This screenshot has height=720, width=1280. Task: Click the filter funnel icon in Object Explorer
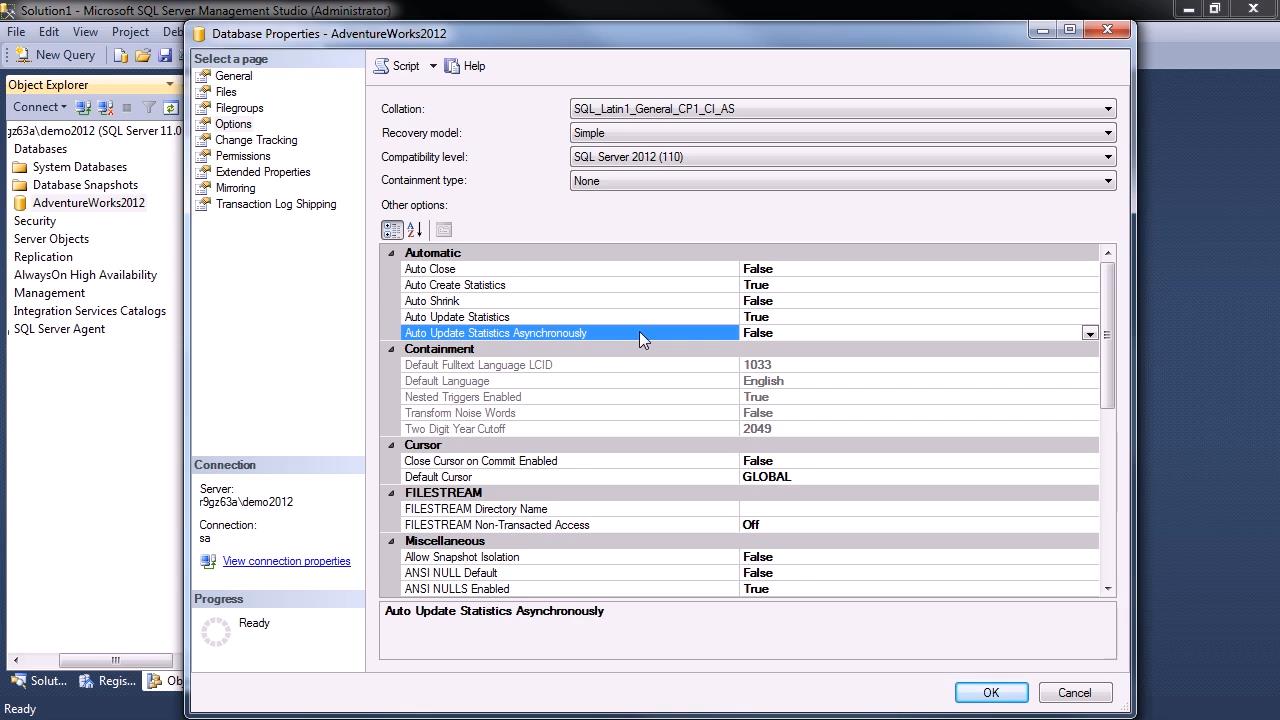click(149, 107)
